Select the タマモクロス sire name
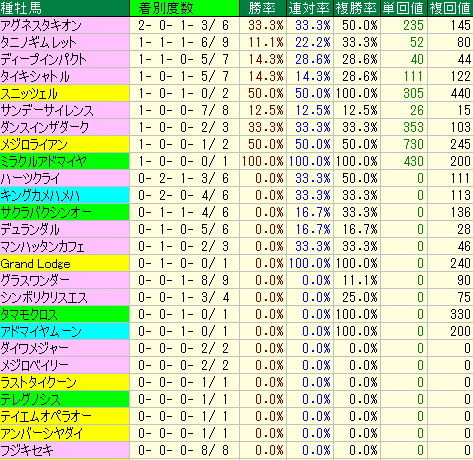Screen dimensions: 473x460 (29, 314)
